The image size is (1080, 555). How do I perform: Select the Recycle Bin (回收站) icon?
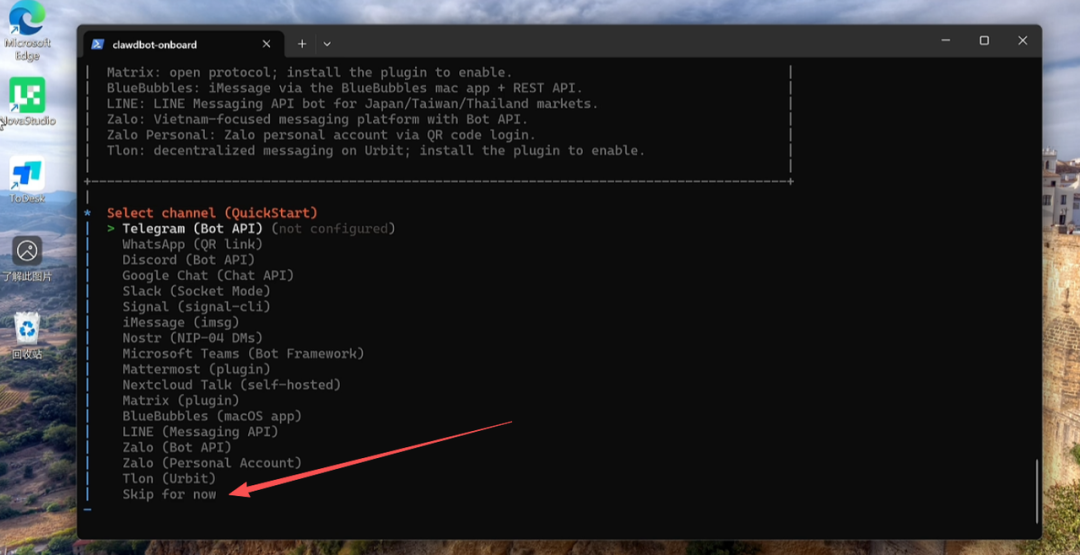[x=27, y=331]
